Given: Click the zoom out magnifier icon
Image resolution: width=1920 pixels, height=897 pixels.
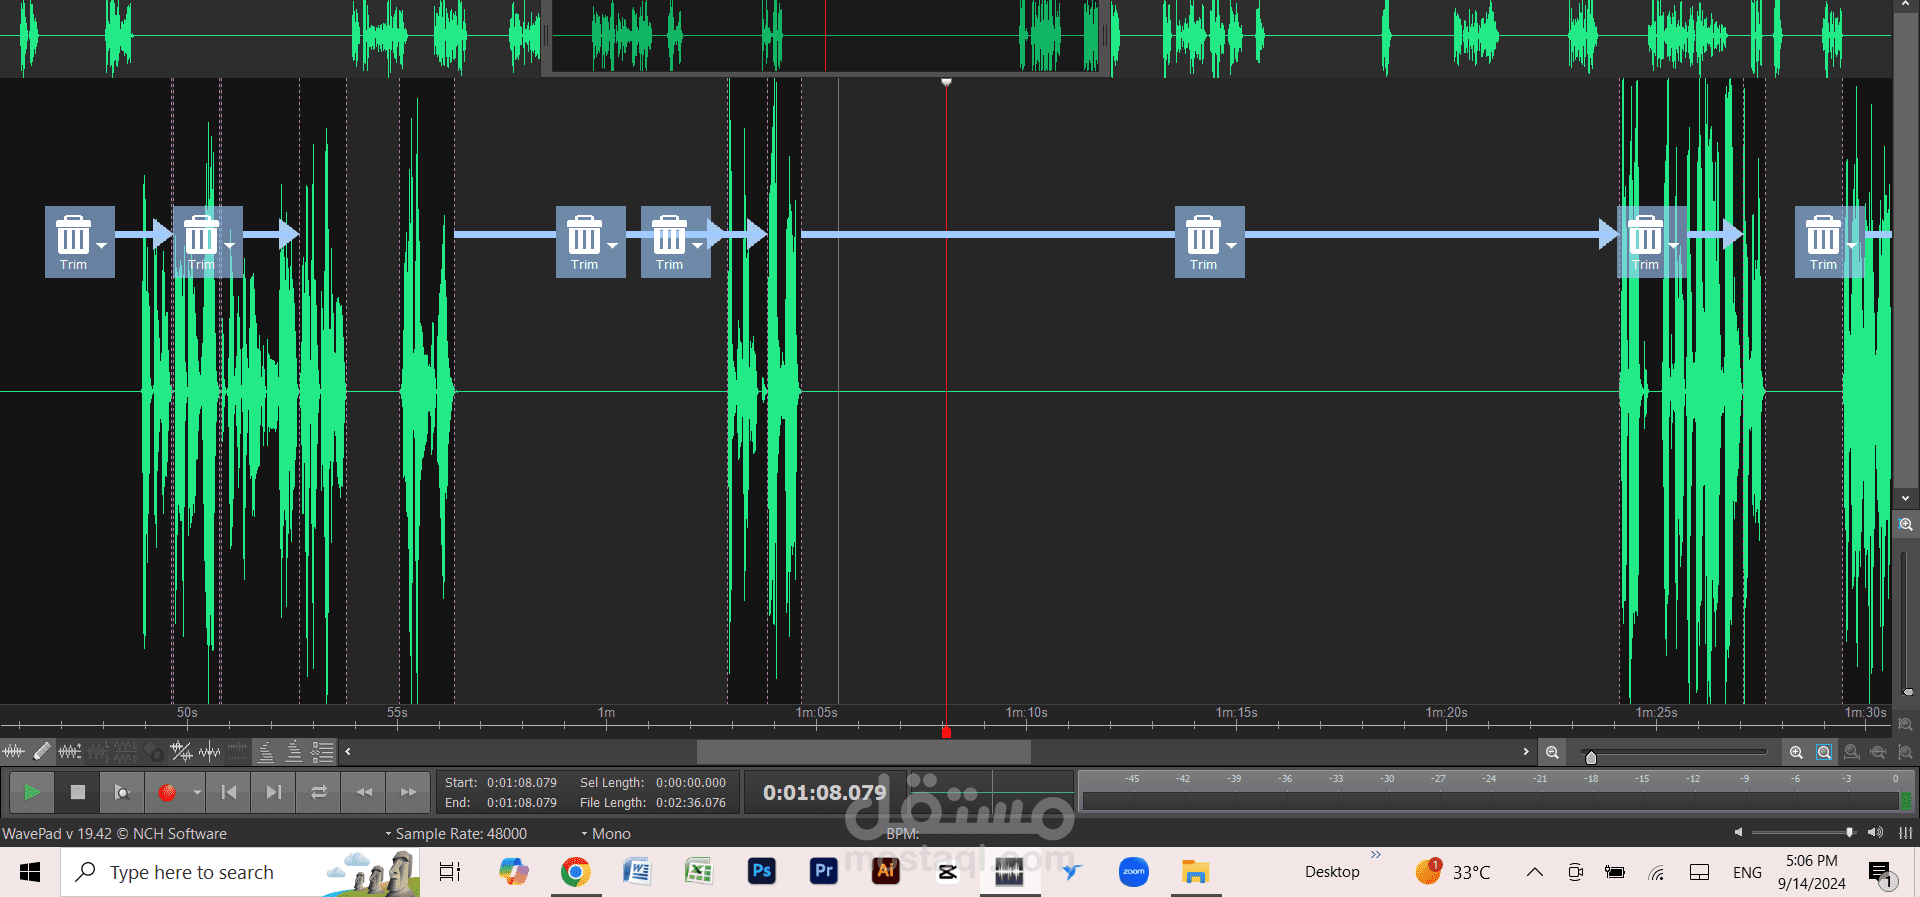Looking at the screenshot, I should (1552, 752).
